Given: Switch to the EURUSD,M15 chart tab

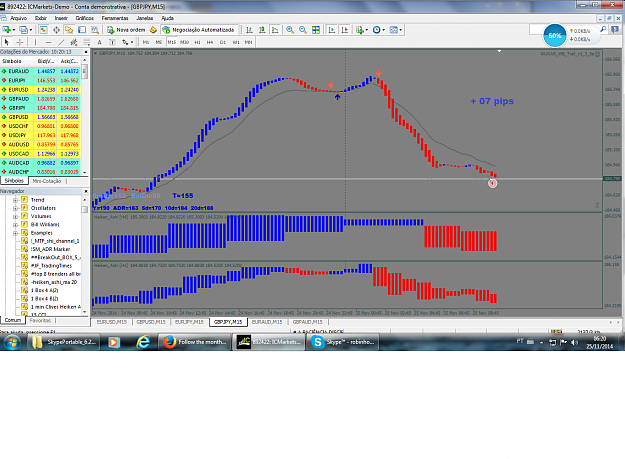Looking at the screenshot, I should [112, 322].
